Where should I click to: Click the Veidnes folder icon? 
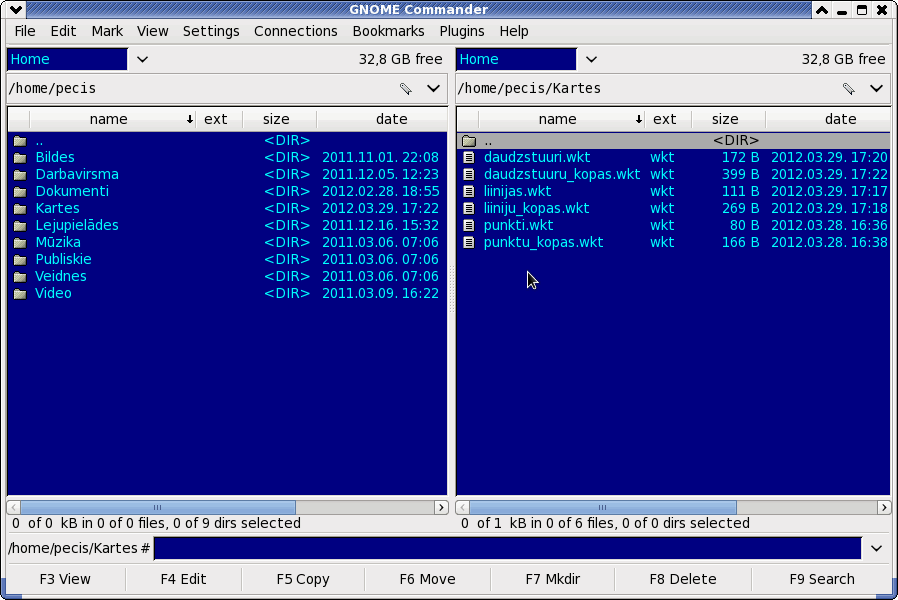20,277
